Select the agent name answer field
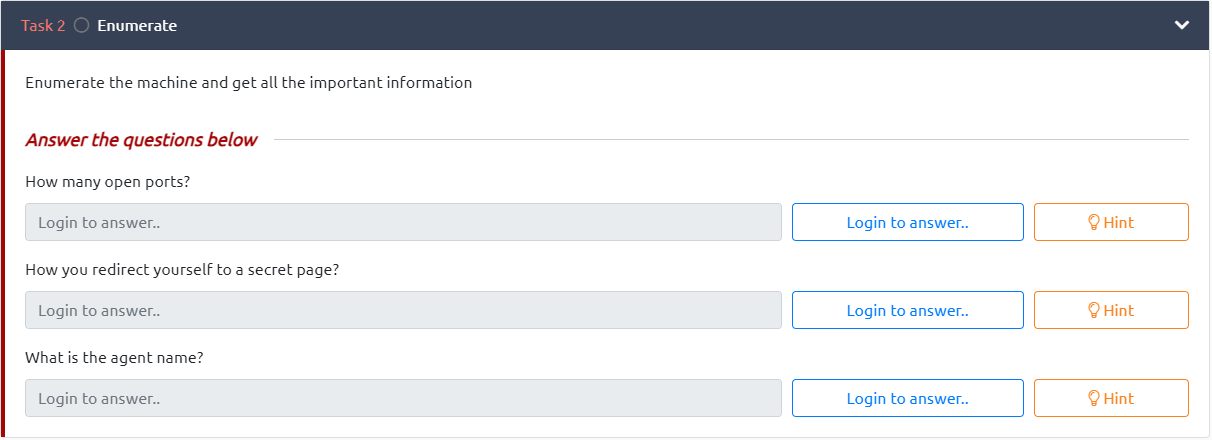Image resolution: width=1212 pixels, height=440 pixels. [403, 398]
